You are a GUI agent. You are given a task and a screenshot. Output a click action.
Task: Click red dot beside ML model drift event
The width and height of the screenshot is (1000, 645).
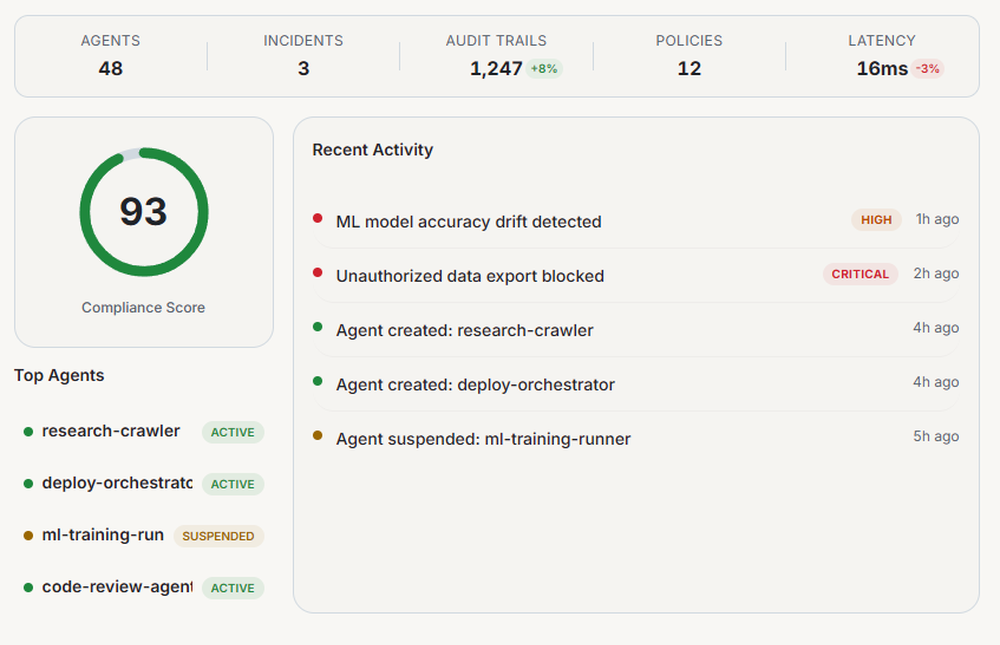tap(318, 218)
